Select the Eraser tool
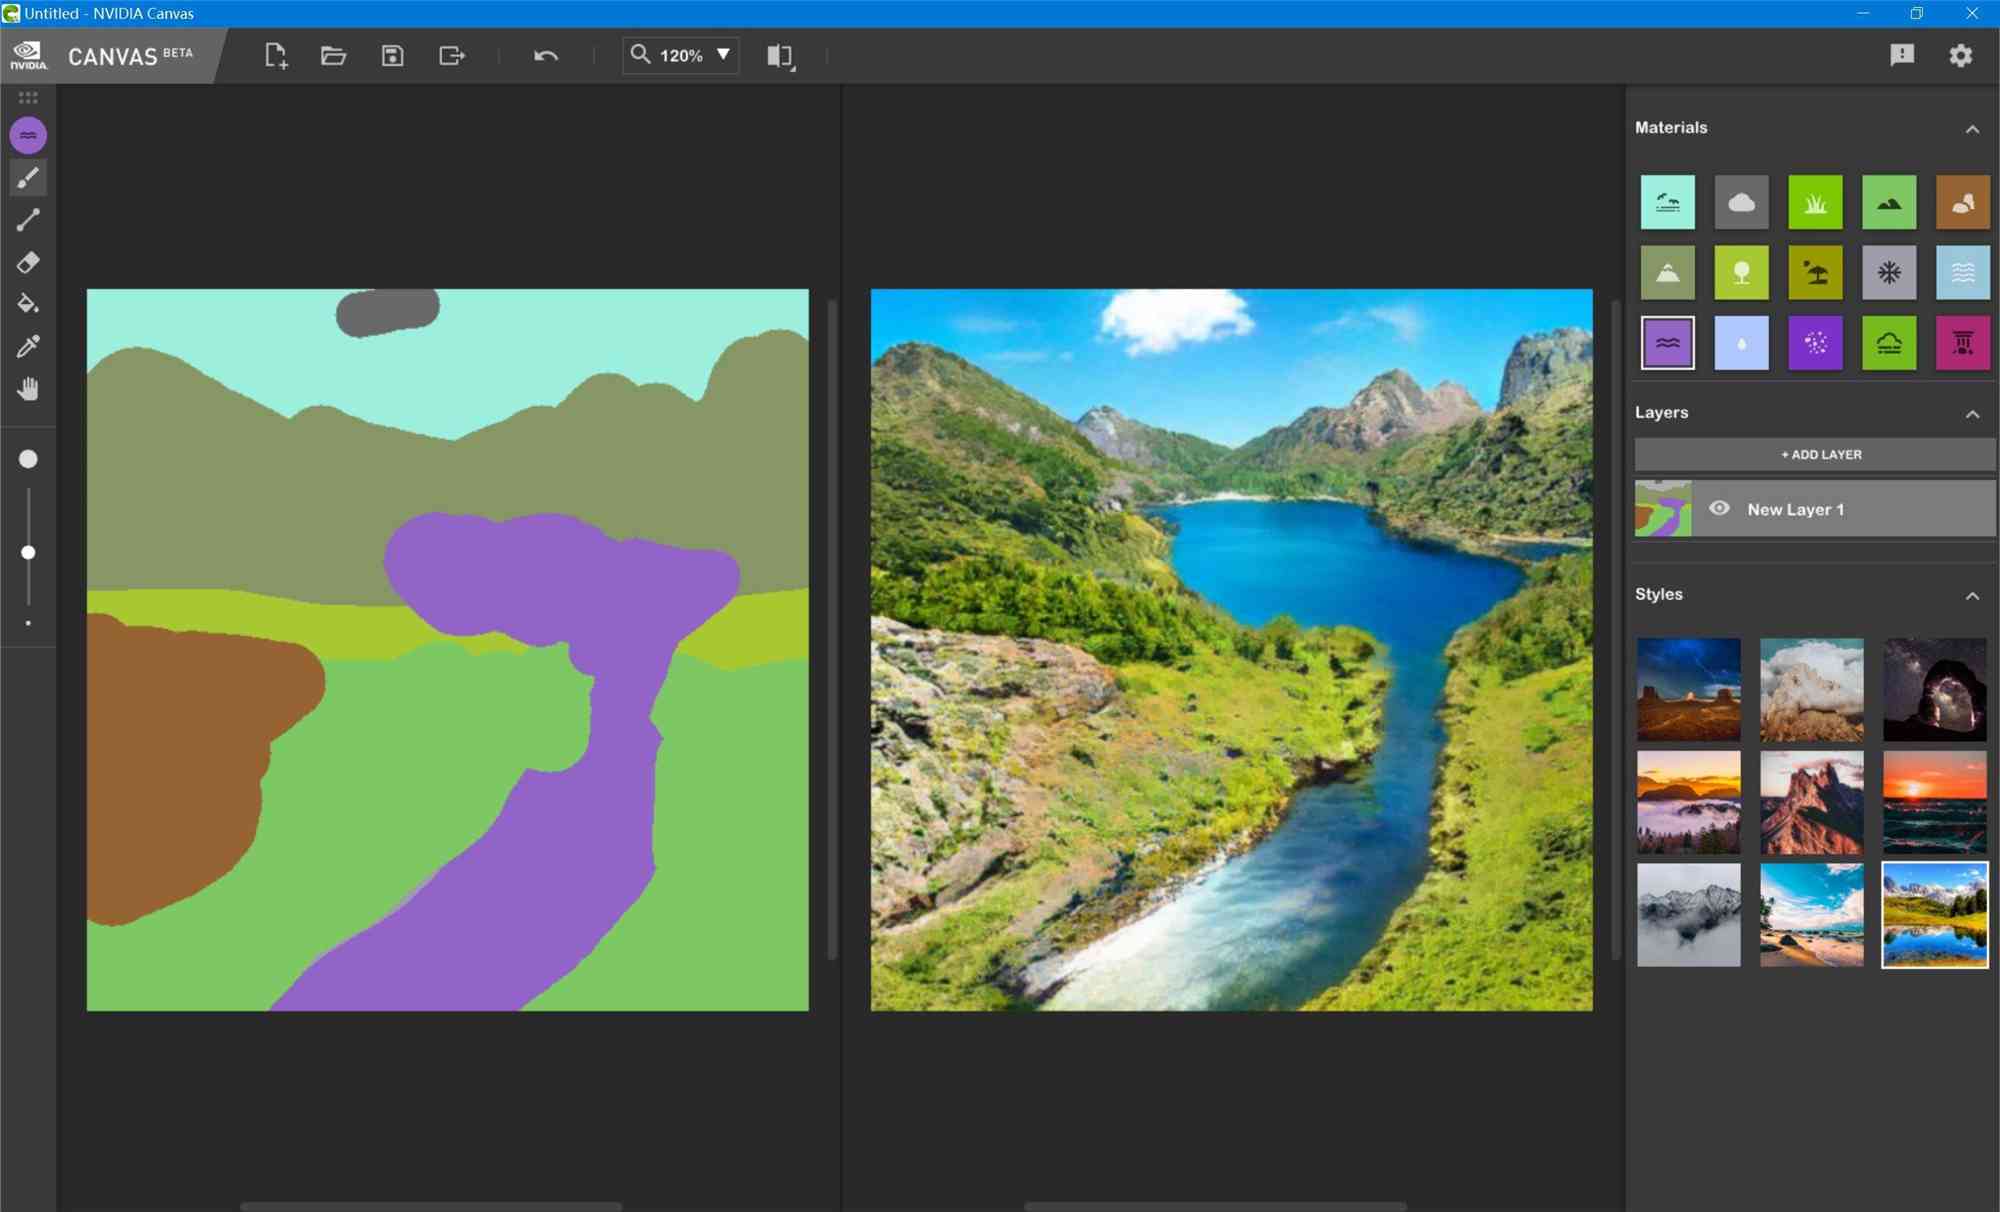 29,262
